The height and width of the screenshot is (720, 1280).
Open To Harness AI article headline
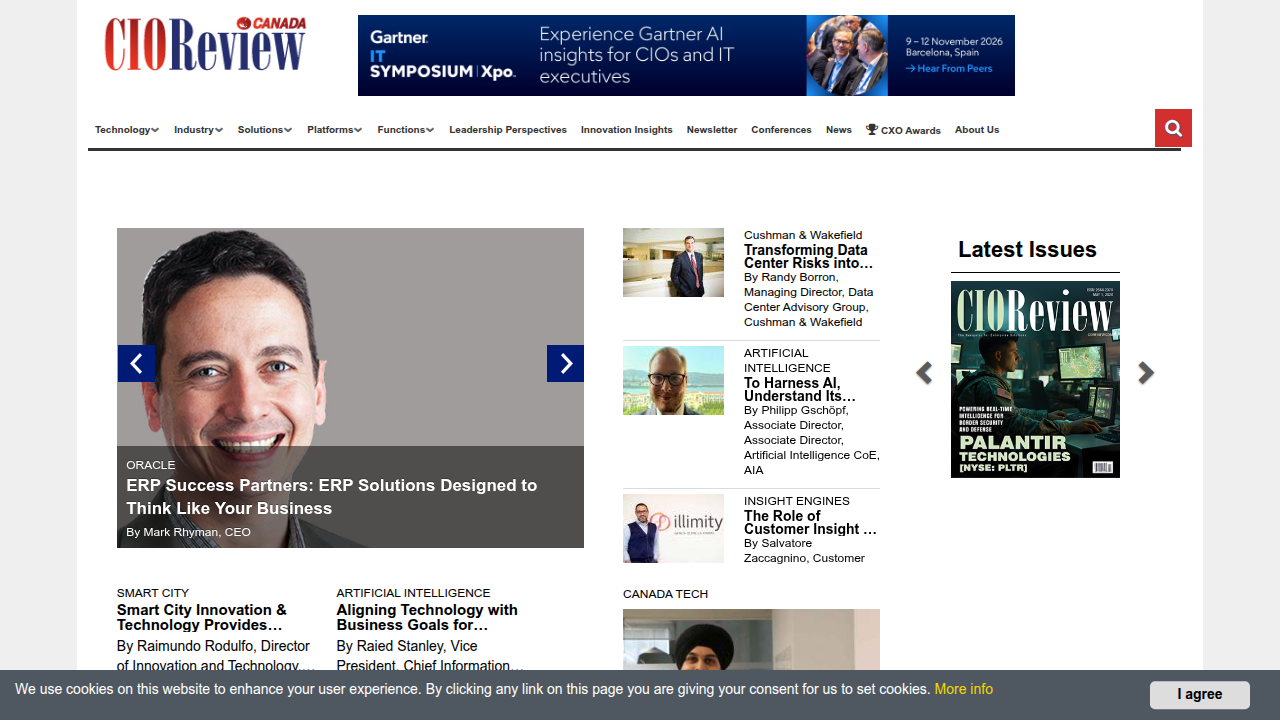pos(800,390)
